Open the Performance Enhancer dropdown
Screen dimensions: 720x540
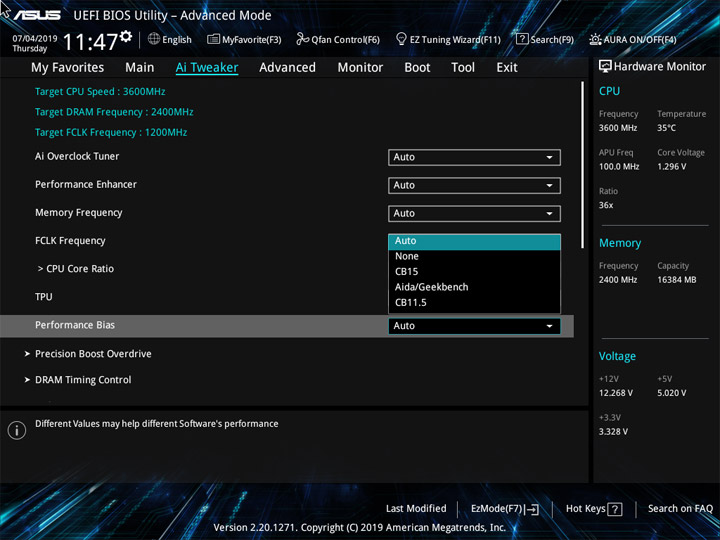tap(474, 186)
